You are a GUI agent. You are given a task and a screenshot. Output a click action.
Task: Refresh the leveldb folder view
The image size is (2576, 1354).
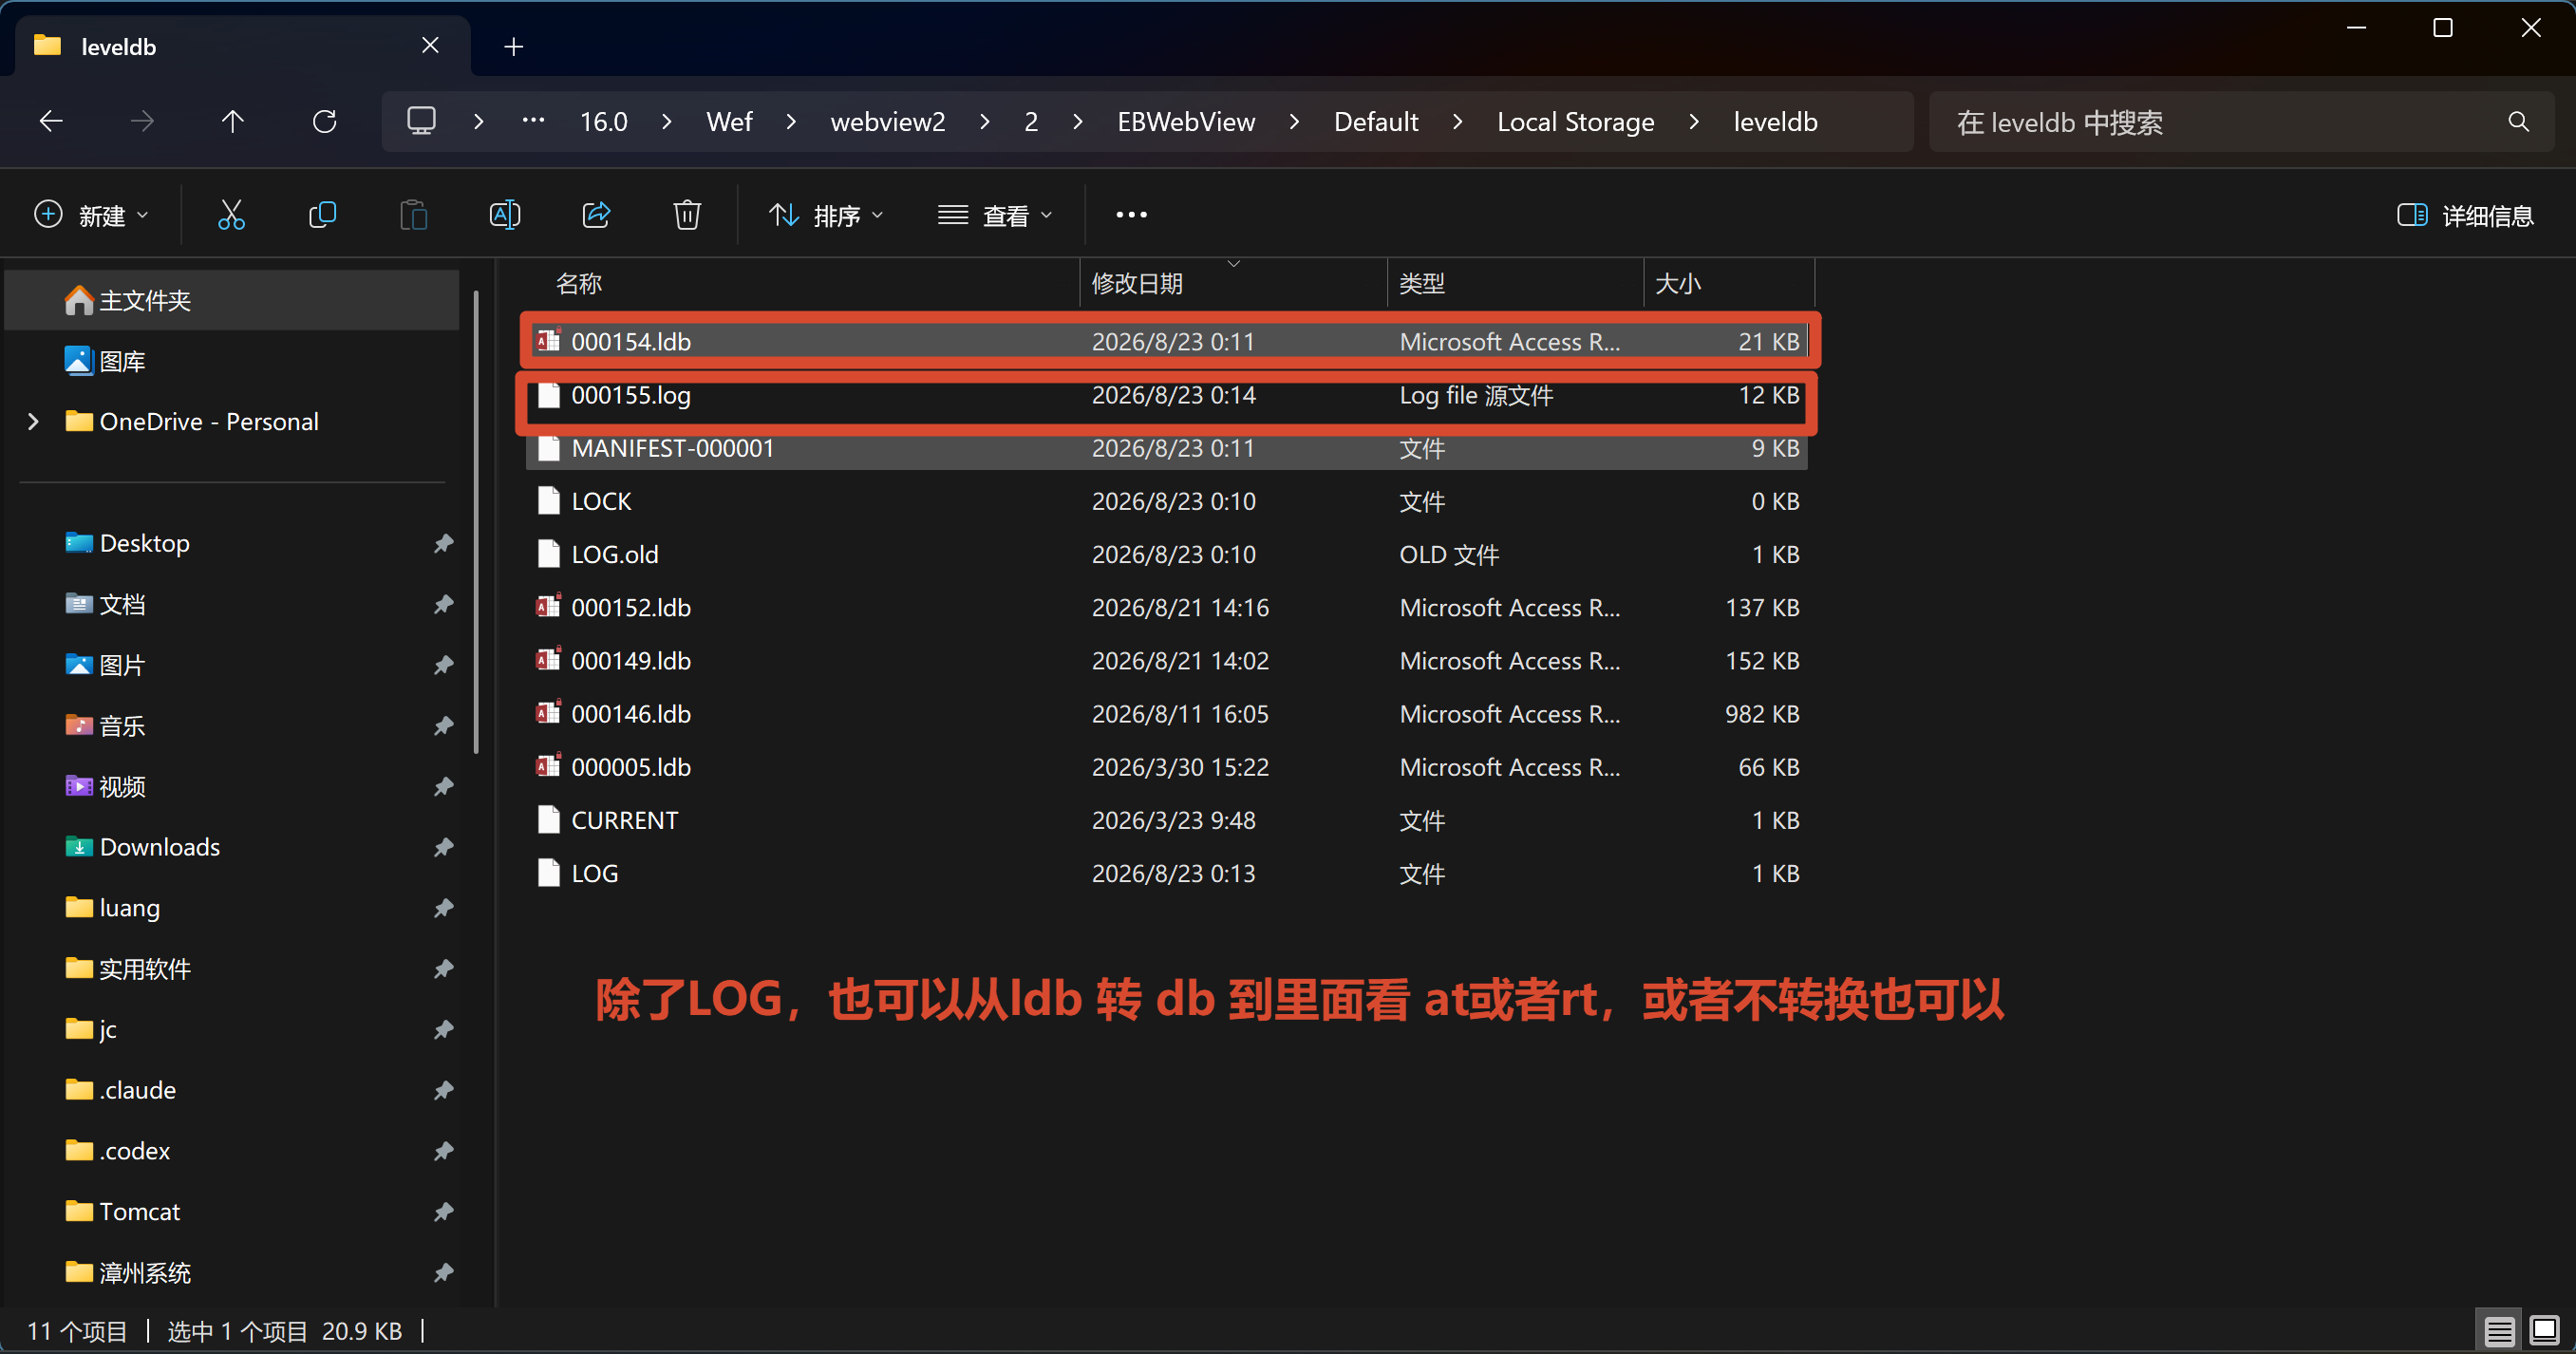coord(324,122)
